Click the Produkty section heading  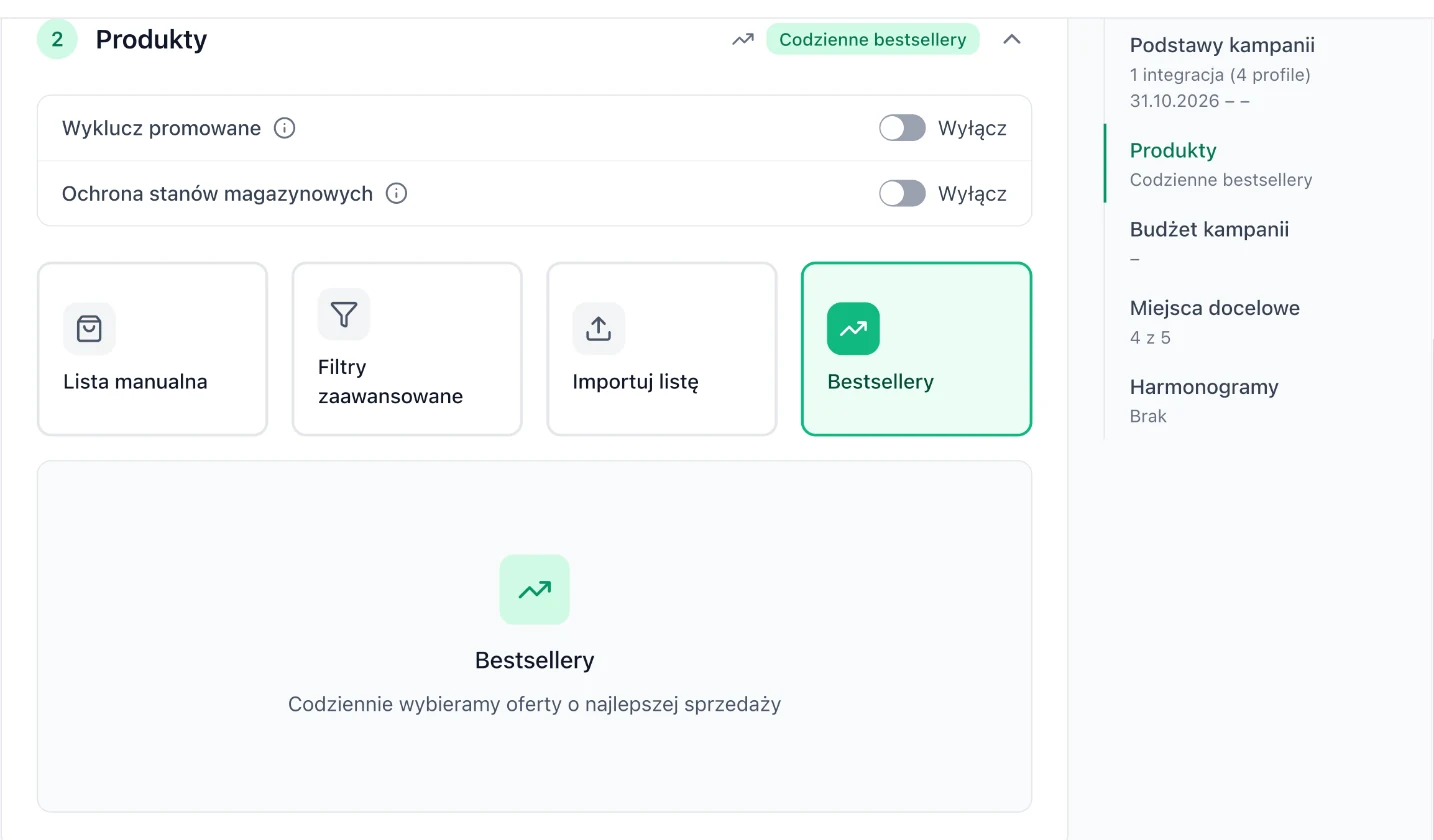click(151, 40)
